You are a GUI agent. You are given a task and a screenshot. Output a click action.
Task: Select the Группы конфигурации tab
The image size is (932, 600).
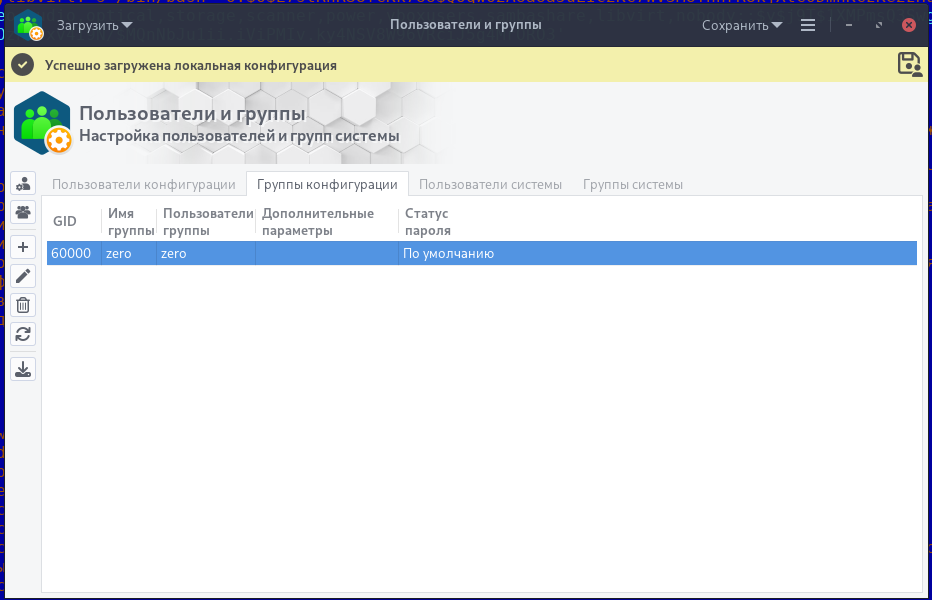pos(328,184)
